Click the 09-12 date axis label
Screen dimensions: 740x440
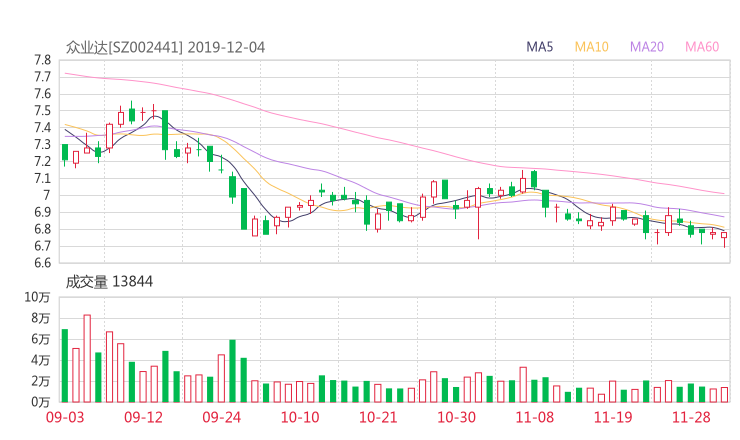[x=143, y=417]
